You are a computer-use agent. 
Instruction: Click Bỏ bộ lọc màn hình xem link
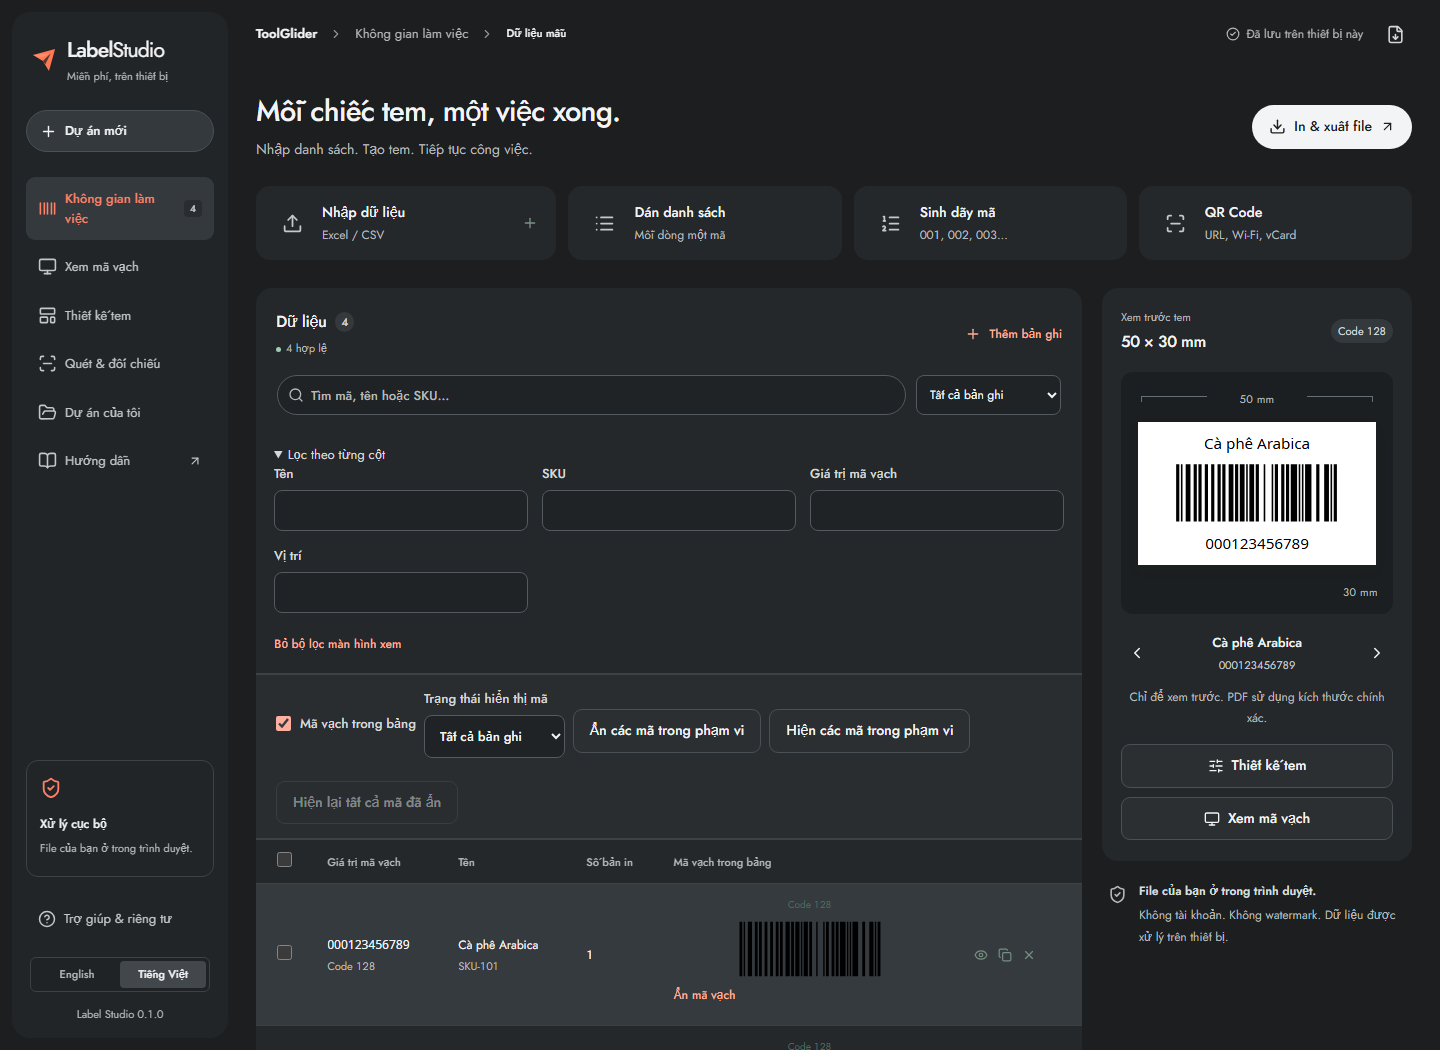point(338,644)
